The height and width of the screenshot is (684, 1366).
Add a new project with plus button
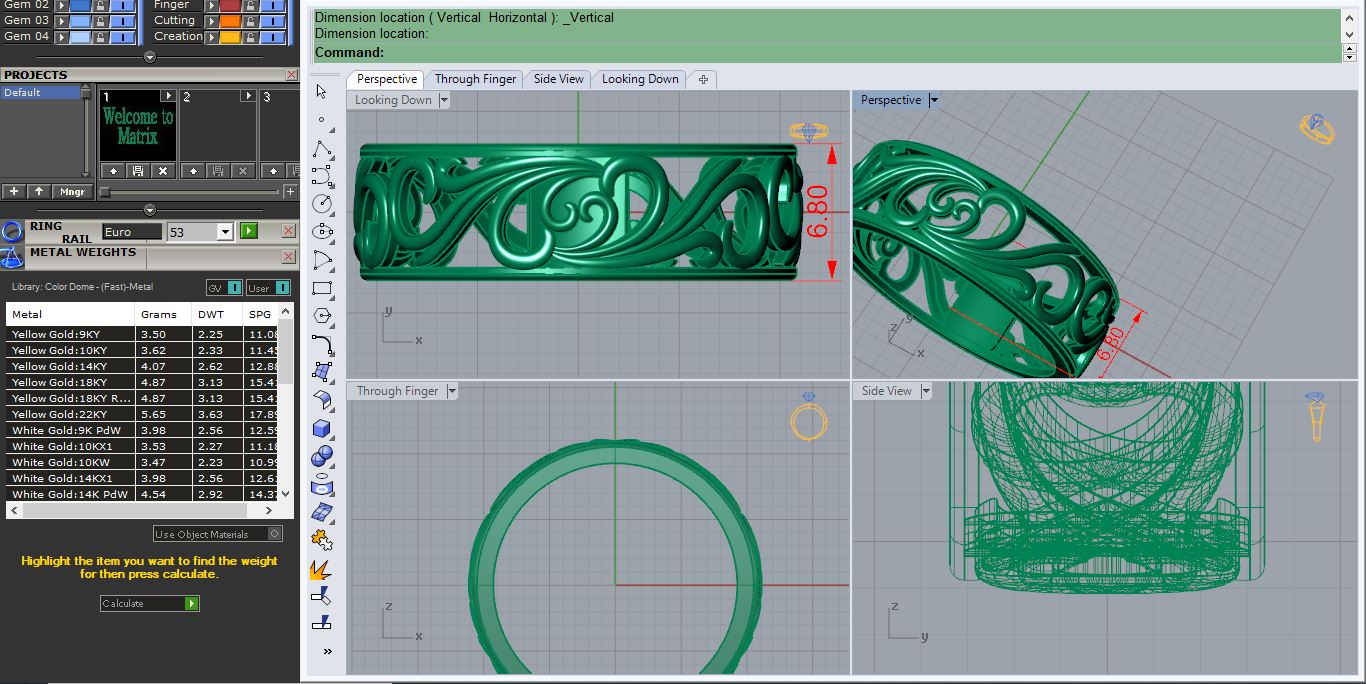tap(13, 191)
